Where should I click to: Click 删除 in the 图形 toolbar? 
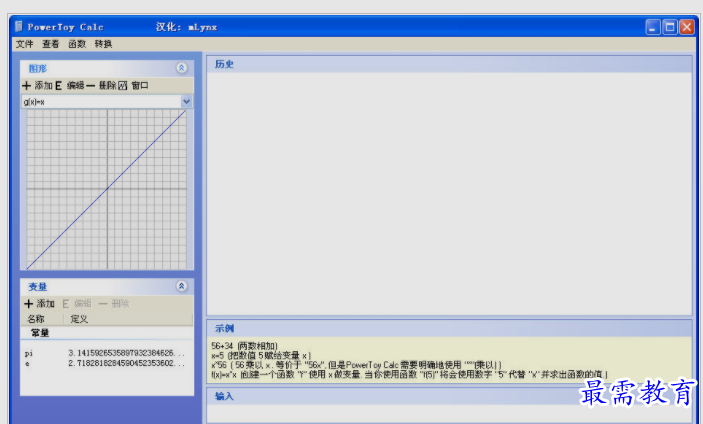tap(101, 85)
